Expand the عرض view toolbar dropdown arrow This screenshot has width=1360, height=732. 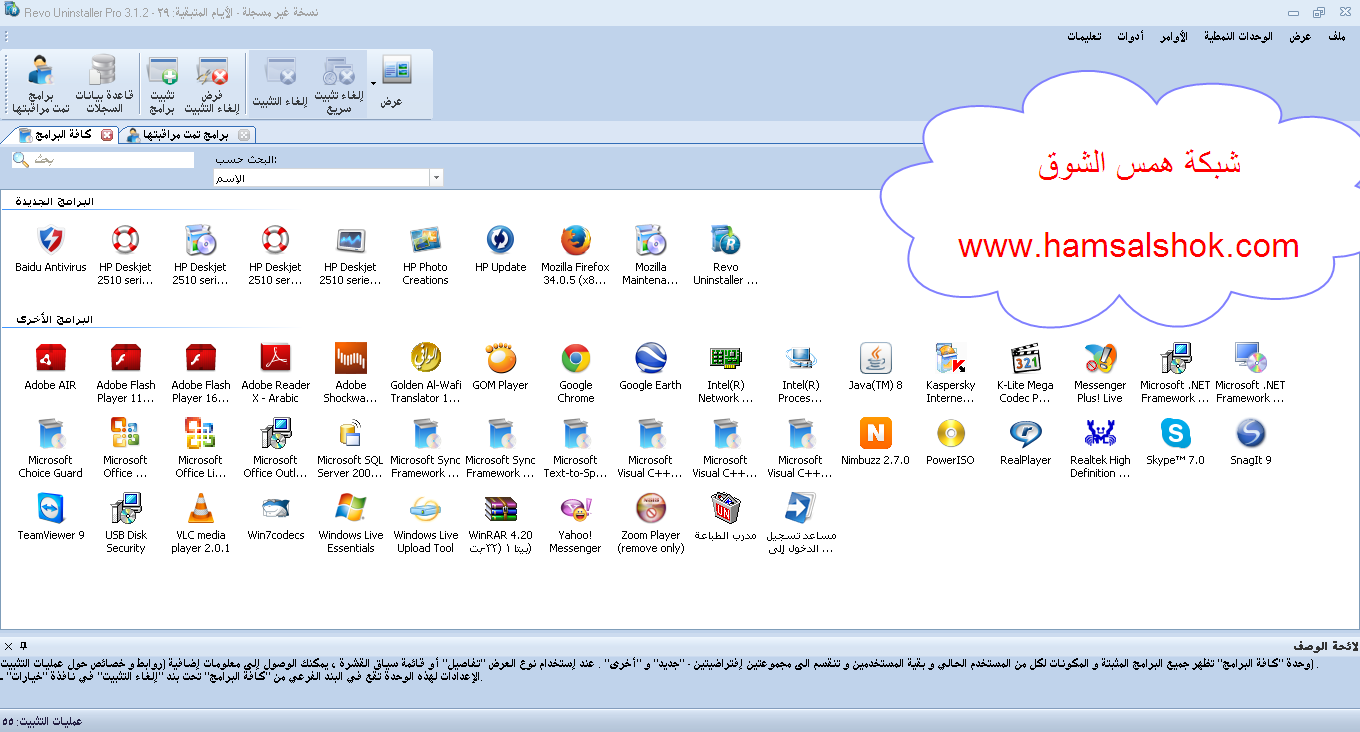[373, 83]
